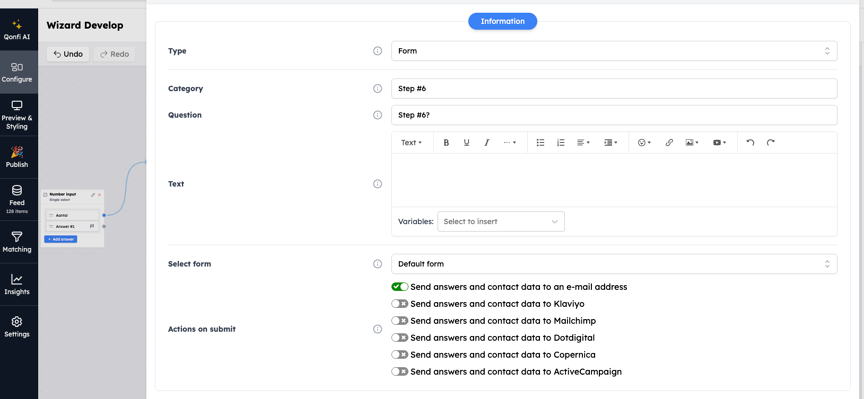
Task: Click the info icon next to Category
Action: [377, 88]
